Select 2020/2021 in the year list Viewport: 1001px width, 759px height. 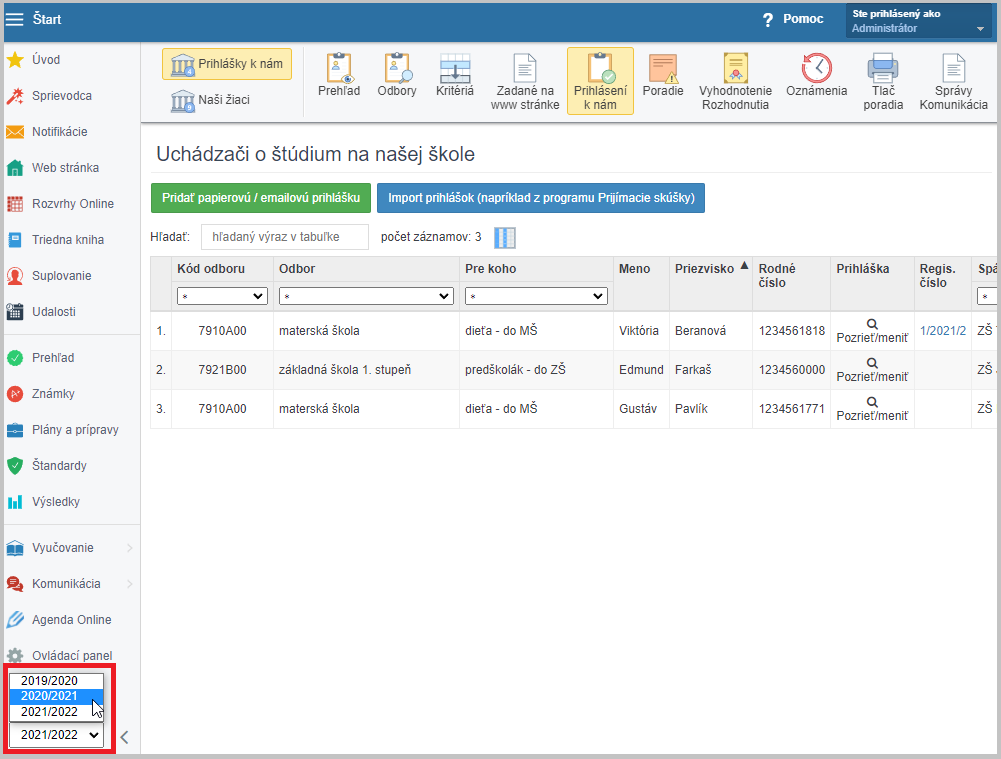point(56,696)
